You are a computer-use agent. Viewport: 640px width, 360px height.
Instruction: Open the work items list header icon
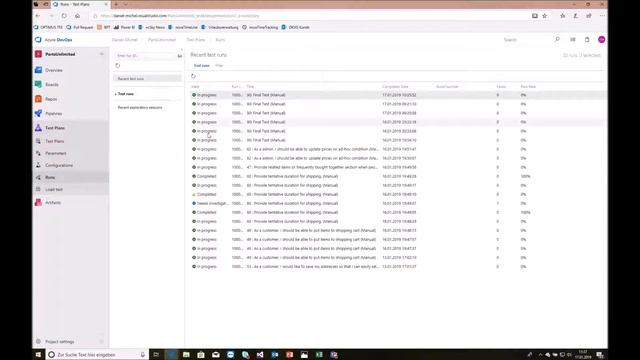573,40
